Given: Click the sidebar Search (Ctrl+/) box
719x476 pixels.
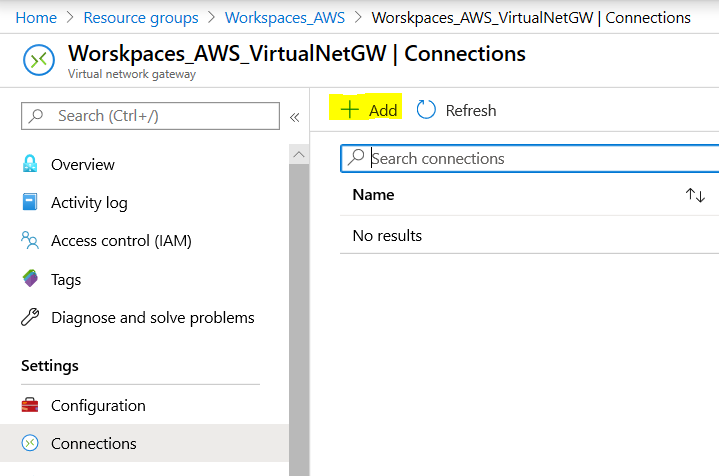Looking at the screenshot, I should pyautogui.click(x=150, y=116).
